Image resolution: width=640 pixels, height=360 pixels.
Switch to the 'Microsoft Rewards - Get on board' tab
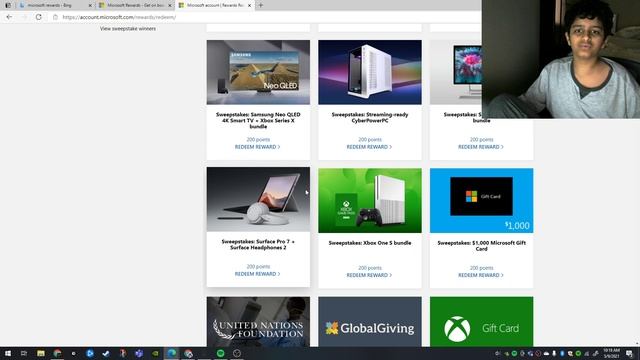135,5
